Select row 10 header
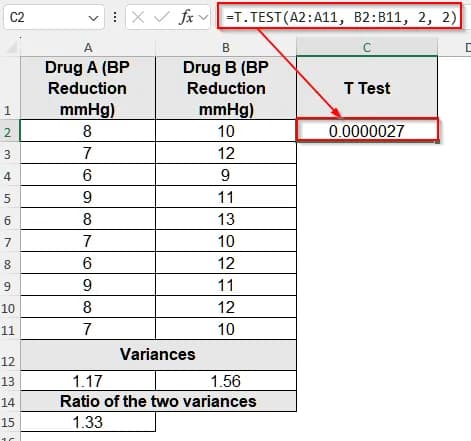Screen dimensions: 471x441 pyautogui.click(x=10, y=307)
